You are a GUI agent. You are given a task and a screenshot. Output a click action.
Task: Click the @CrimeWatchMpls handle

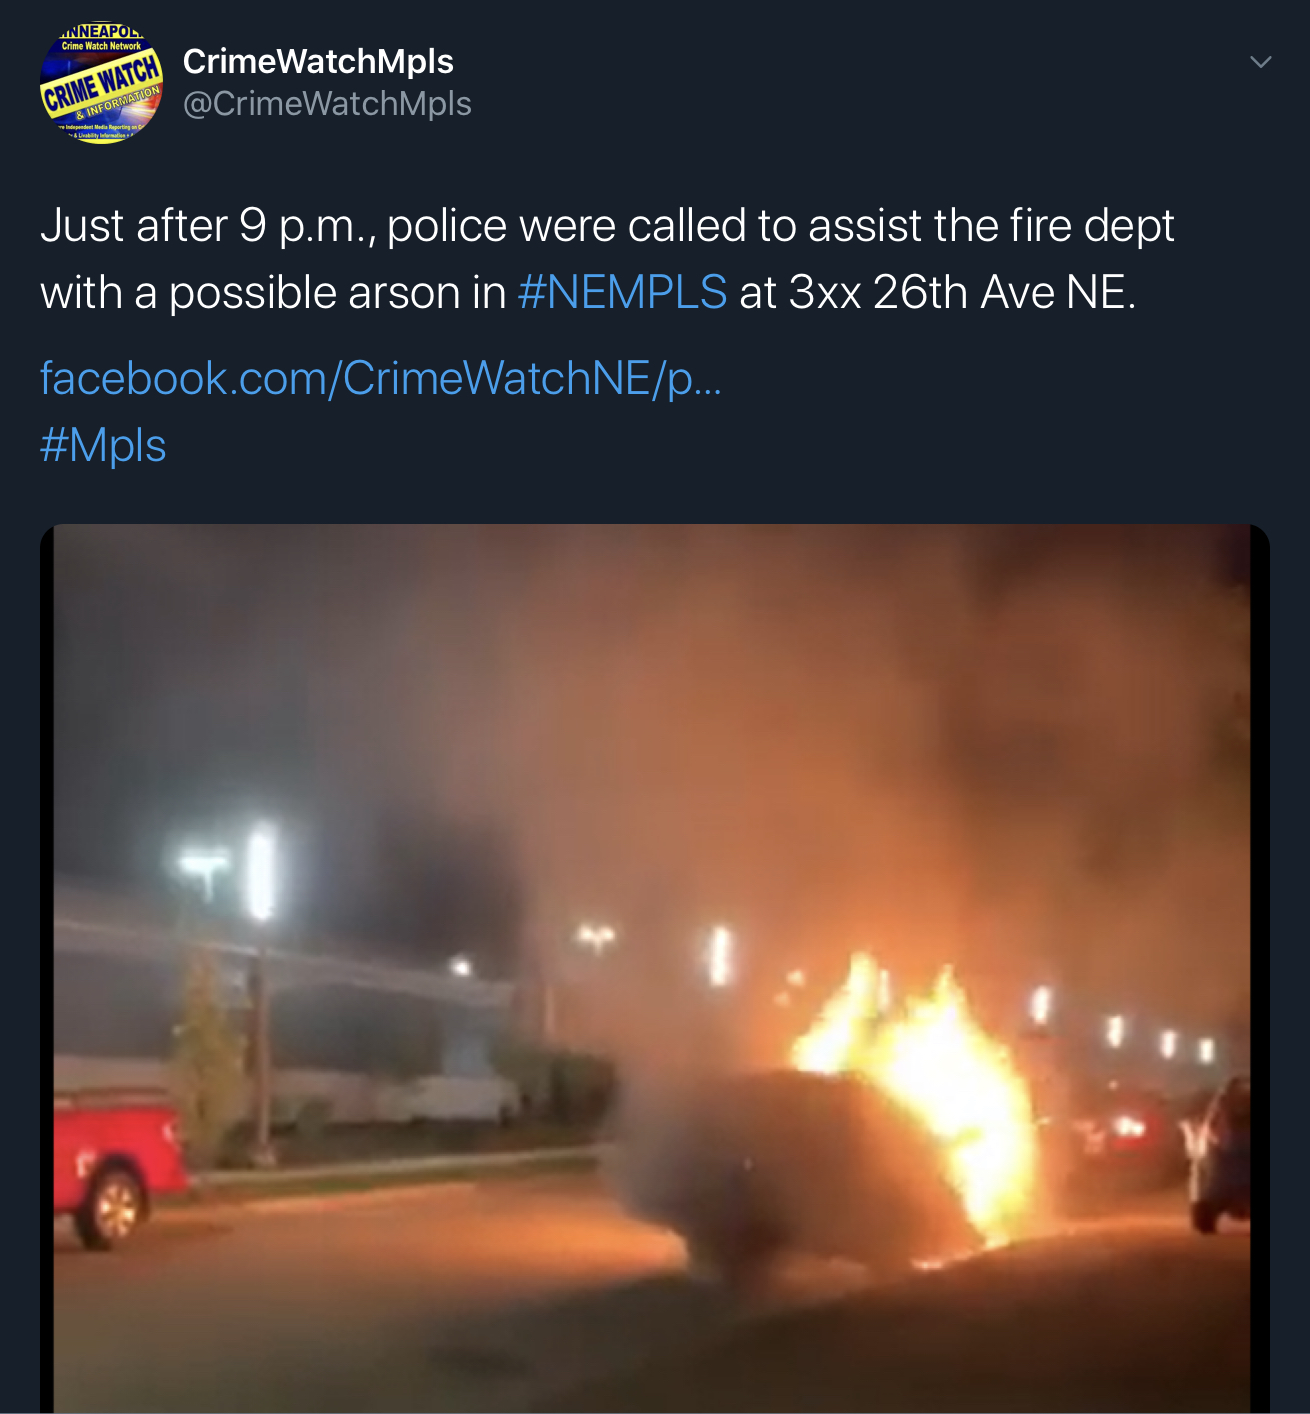pyautogui.click(x=327, y=104)
